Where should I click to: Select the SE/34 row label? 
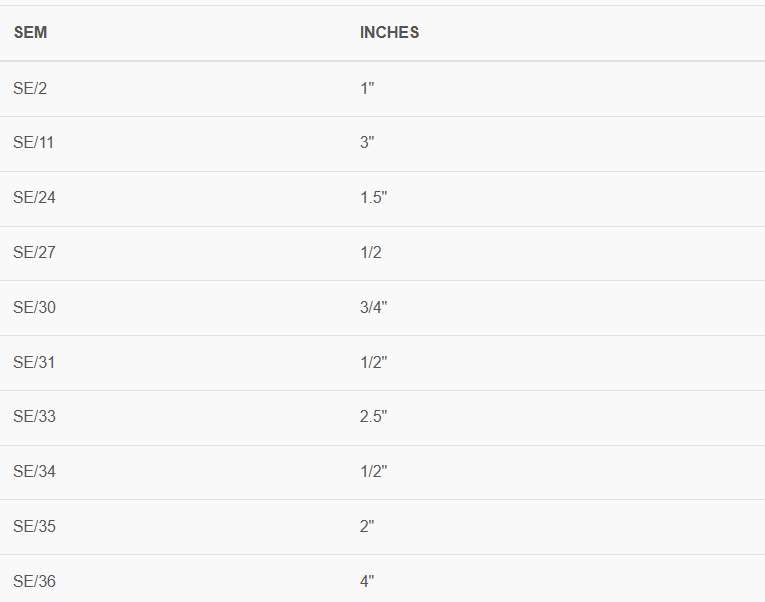tap(34, 471)
